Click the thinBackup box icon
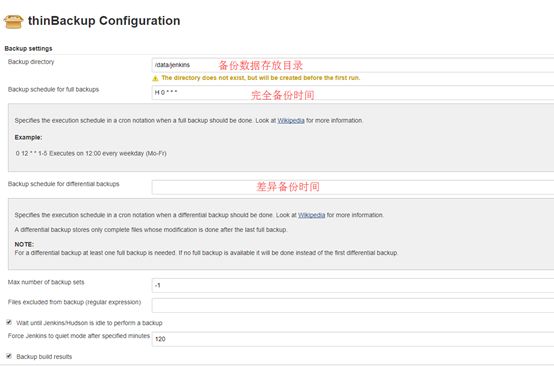Viewport: 554px width, 366px height. coord(13,21)
